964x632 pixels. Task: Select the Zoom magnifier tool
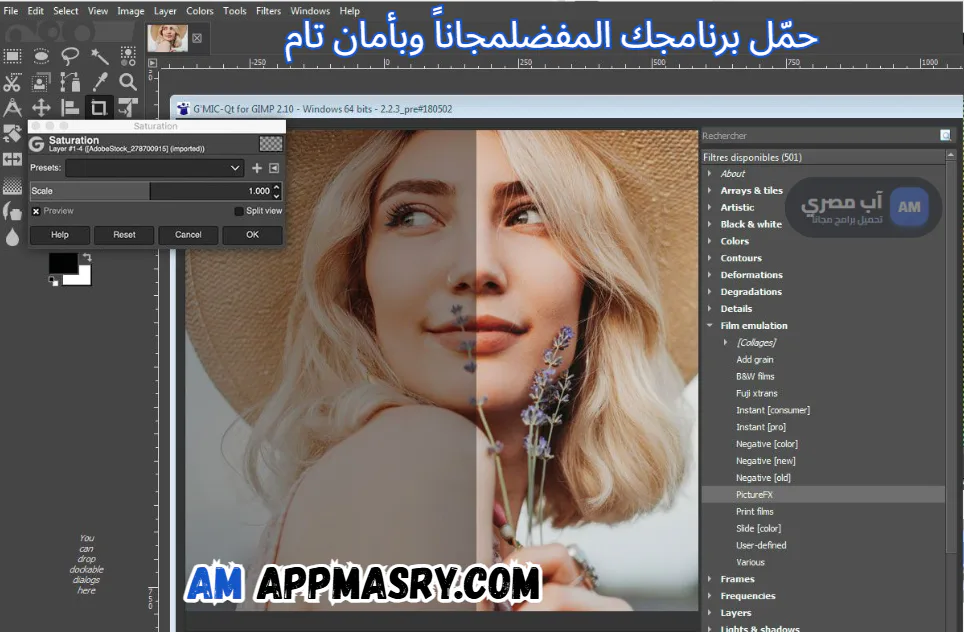128,82
